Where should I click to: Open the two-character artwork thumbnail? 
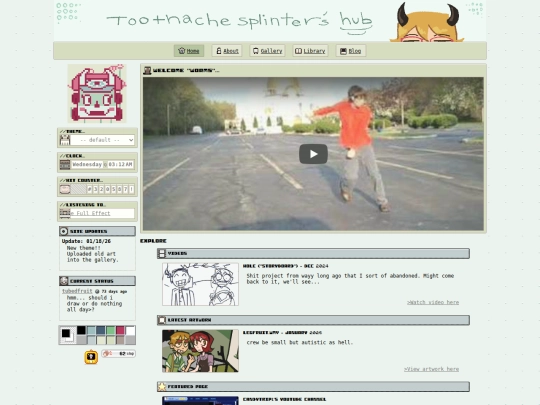pos(200,351)
